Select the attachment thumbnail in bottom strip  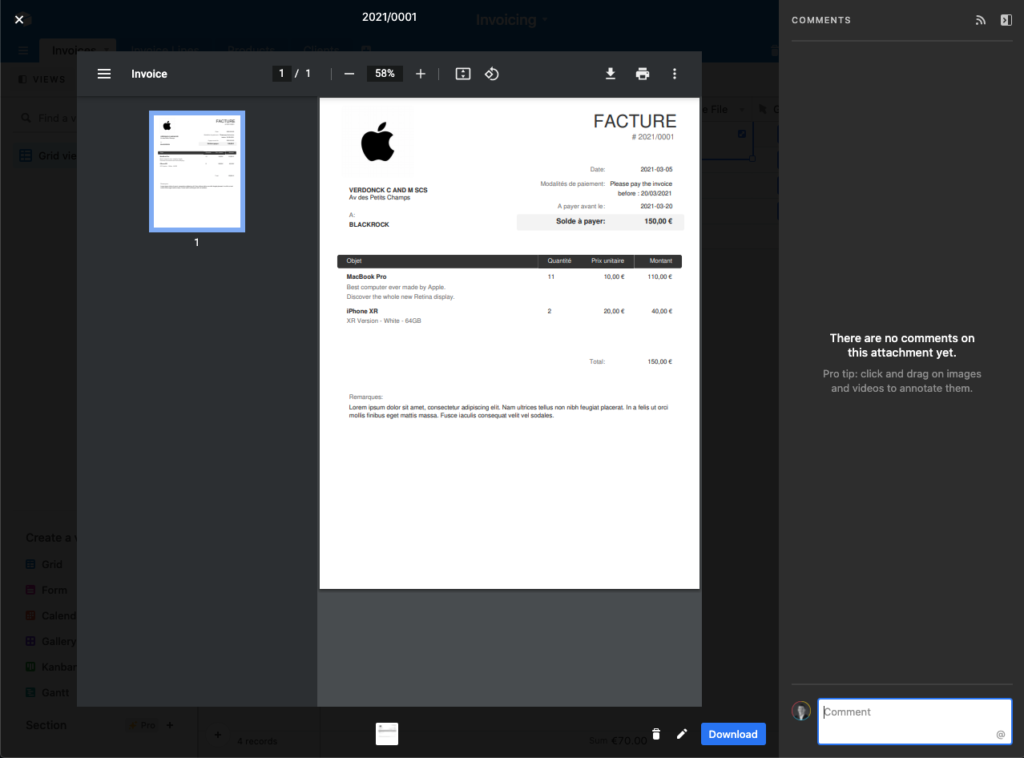click(387, 734)
